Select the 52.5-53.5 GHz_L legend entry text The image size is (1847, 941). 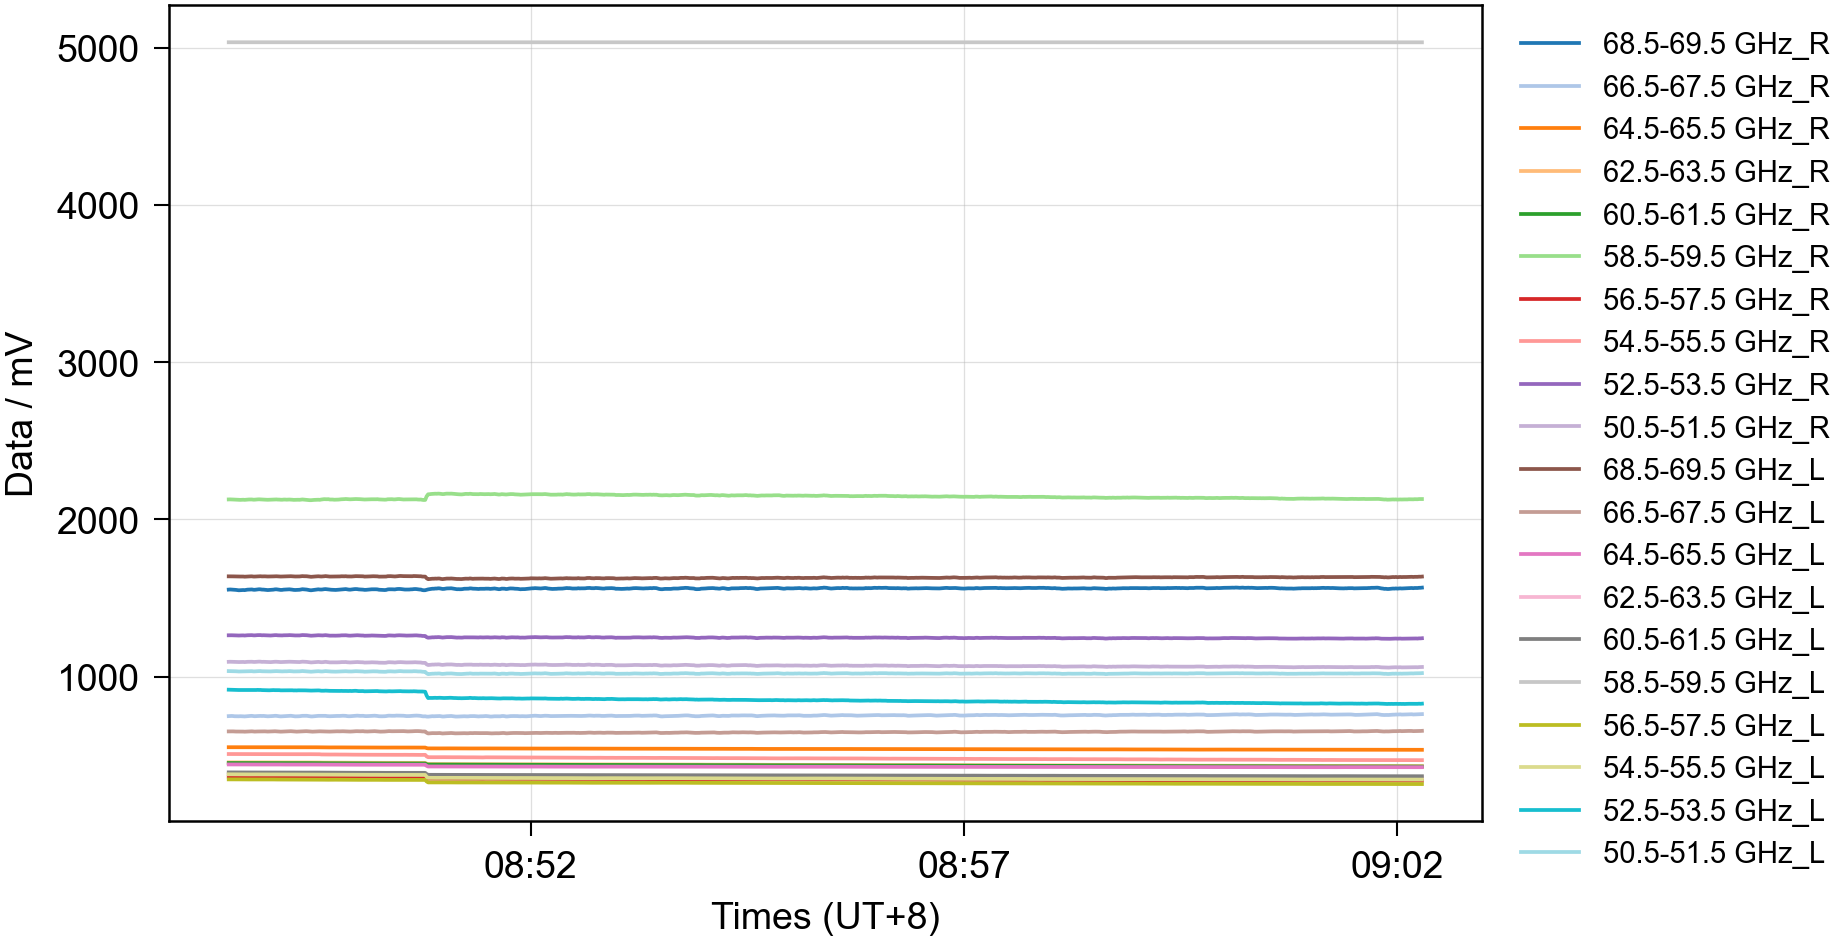point(1712,811)
